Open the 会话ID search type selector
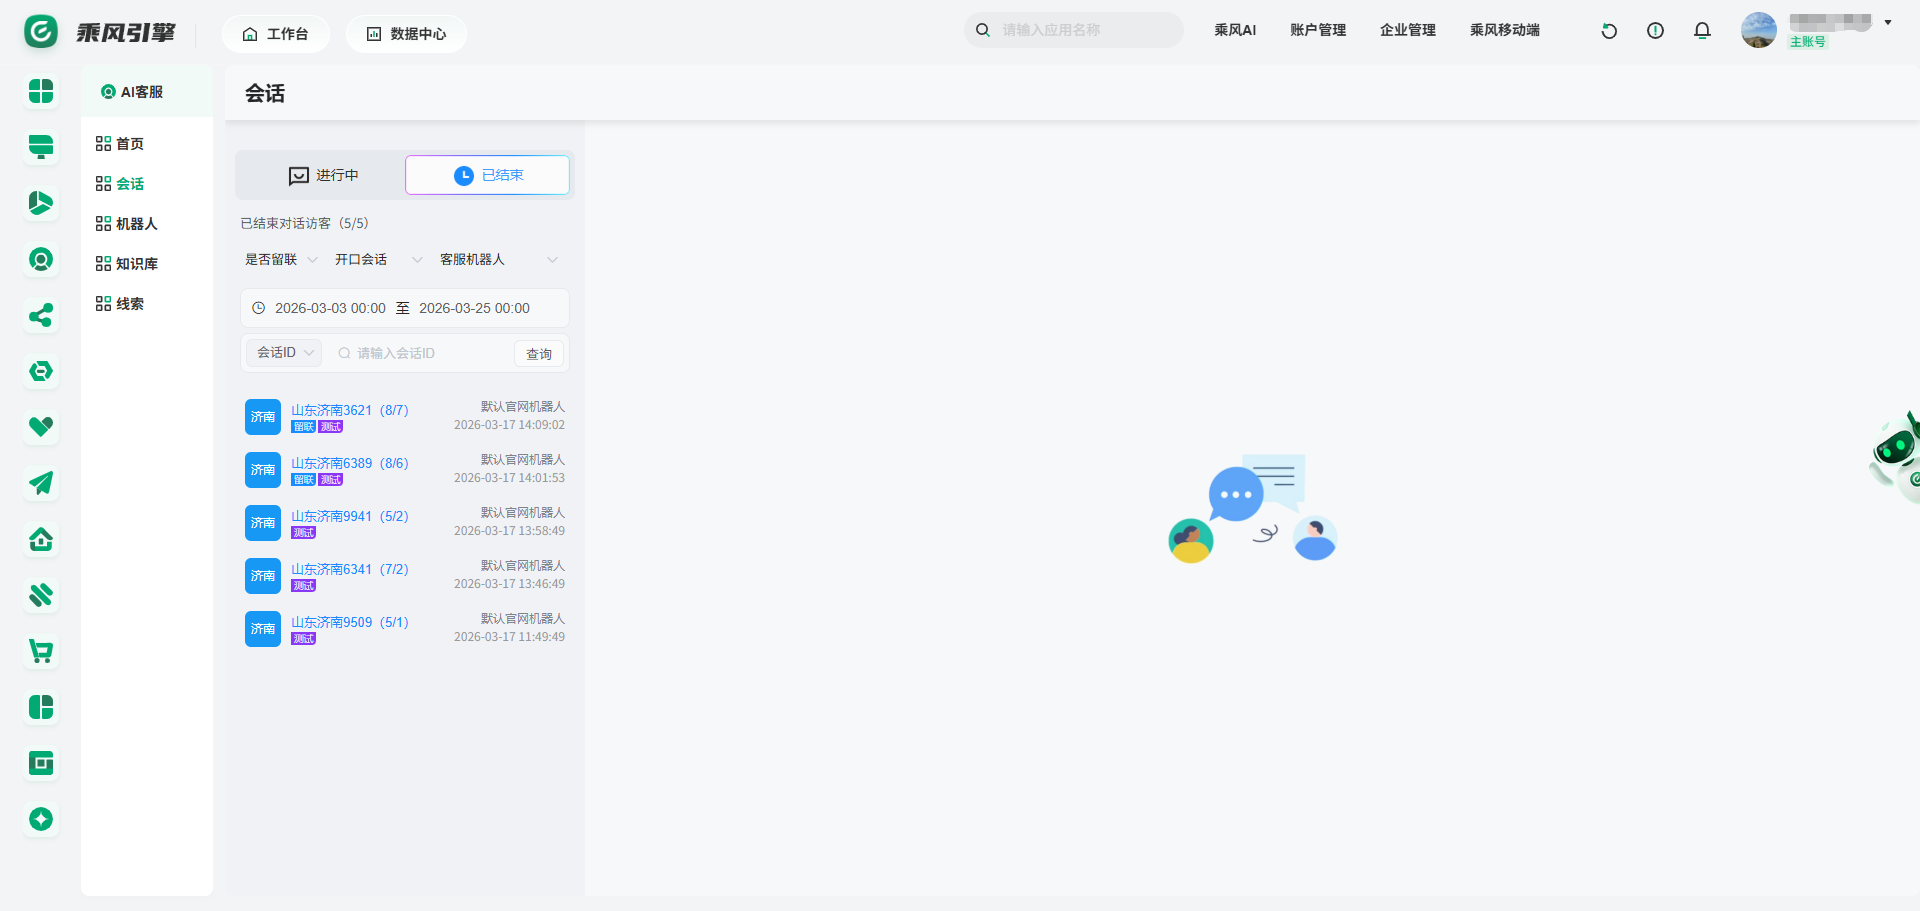 click(285, 353)
